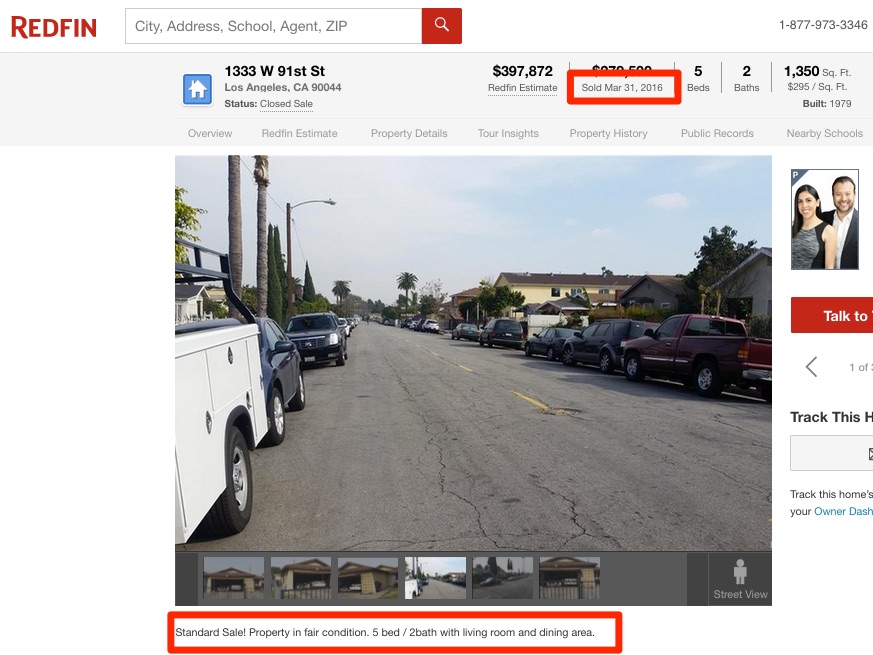View the Public Records tab
This screenshot has height=655, width=873.
pos(716,133)
